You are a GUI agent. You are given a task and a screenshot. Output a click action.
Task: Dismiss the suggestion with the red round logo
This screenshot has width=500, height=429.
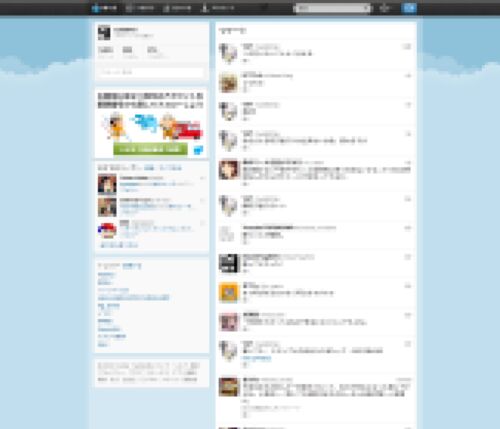coord(202,223)
